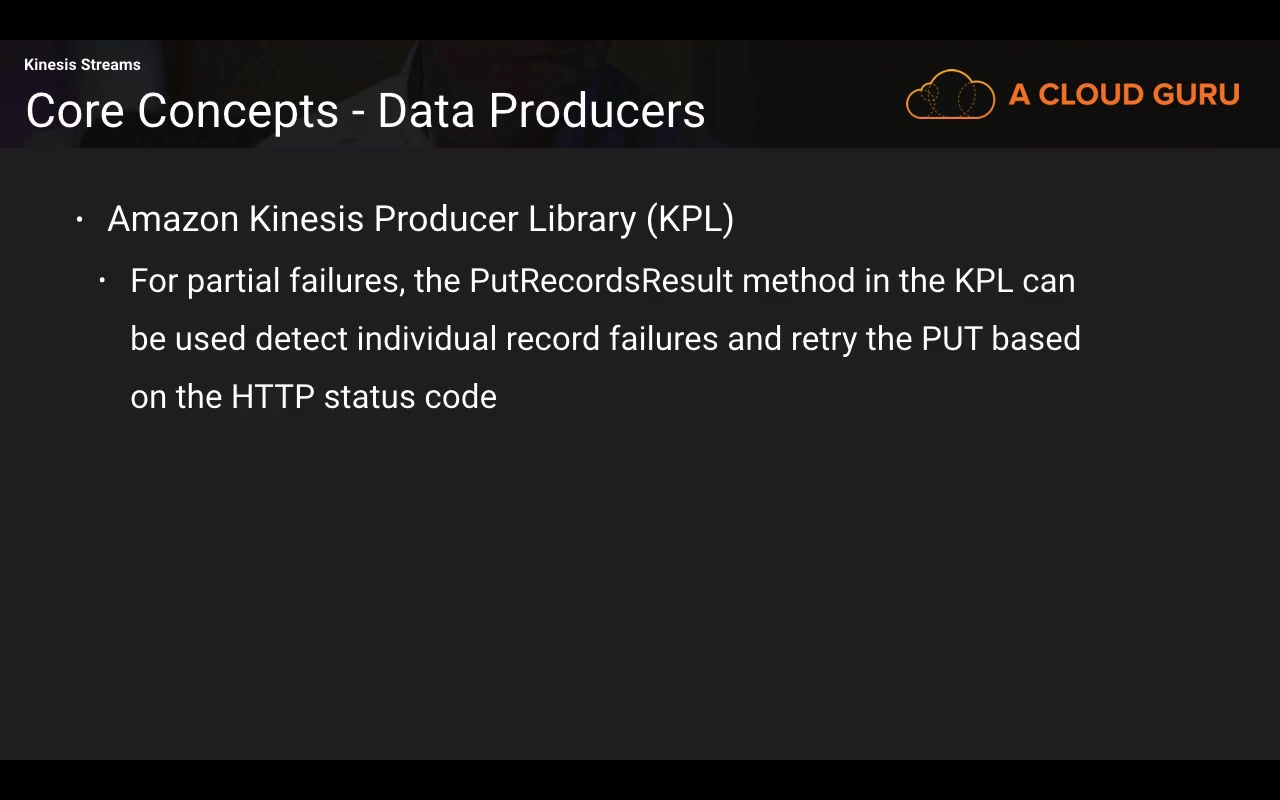Click the bullet before "Amazon Kinesis Producer Library"
The height and width of the screenshot is (800, 1280).
(x=80, y=219)
